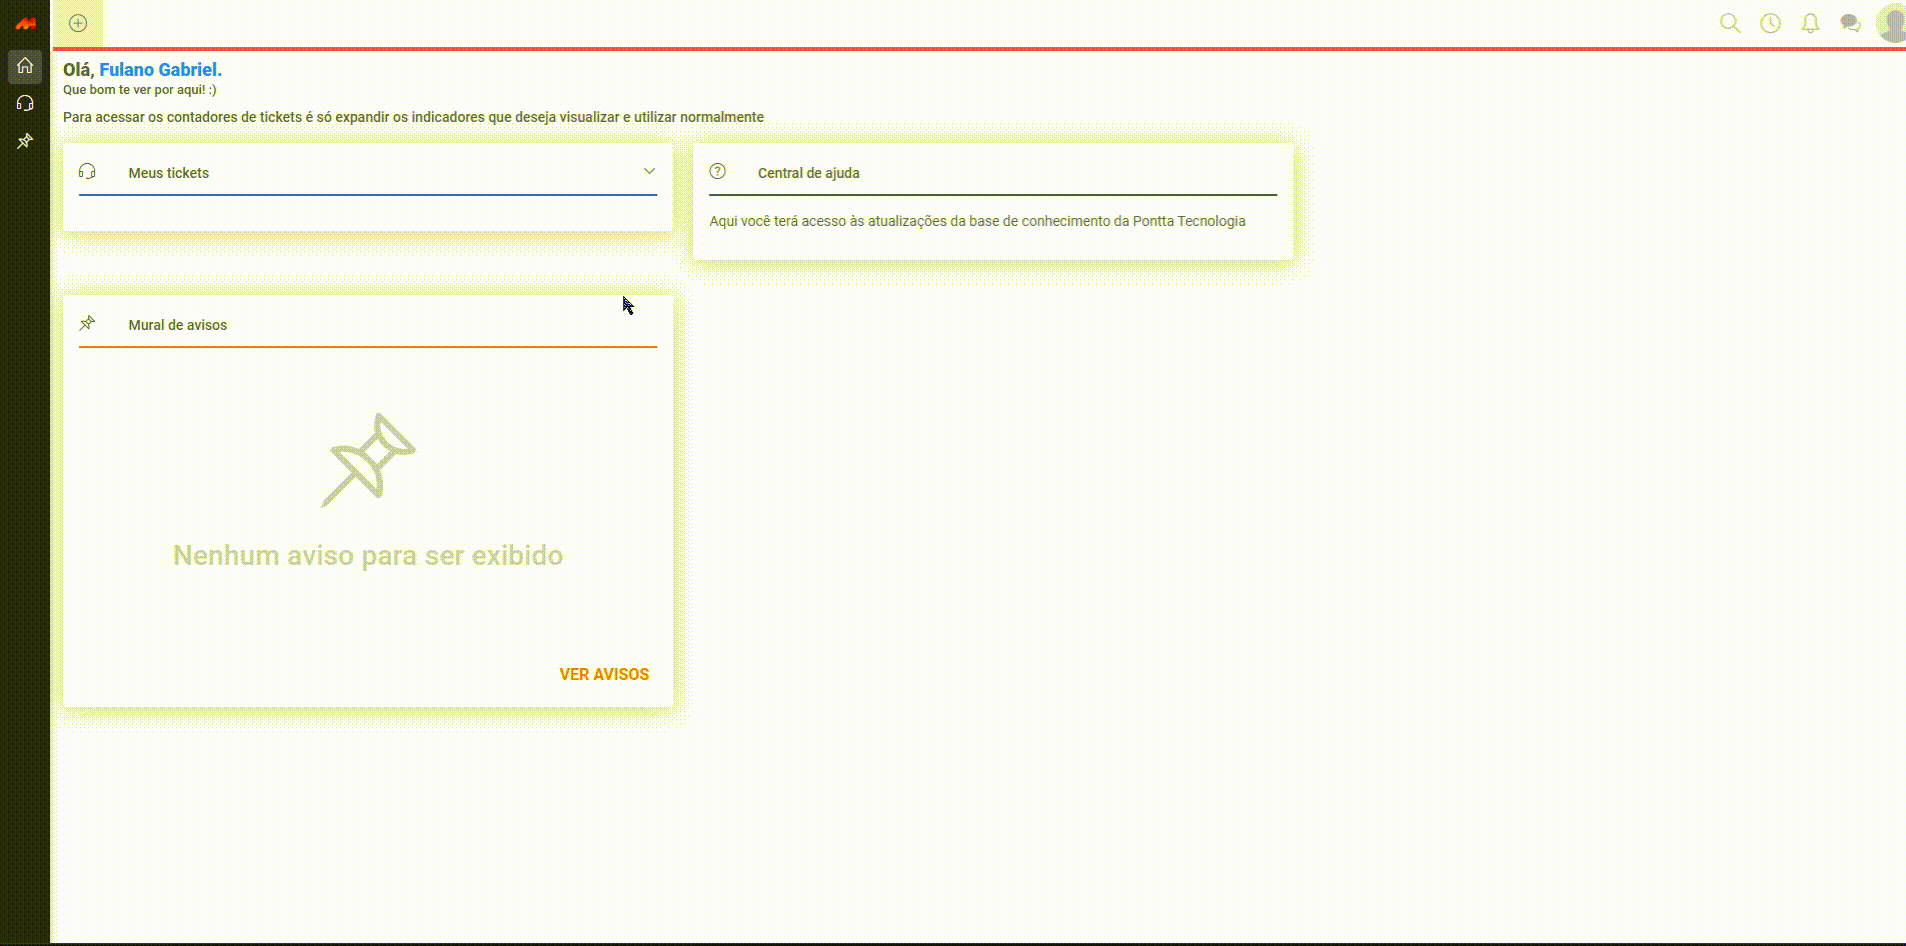Open the notifications bell
This screenshot has width=1906, height=946.
pyautogui.click(x=1810, y=23)
